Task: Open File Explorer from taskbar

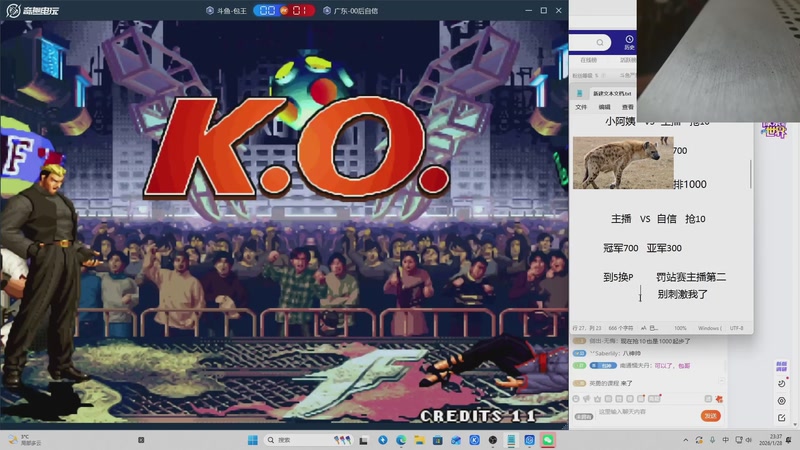Action: (x=419, y=440)
